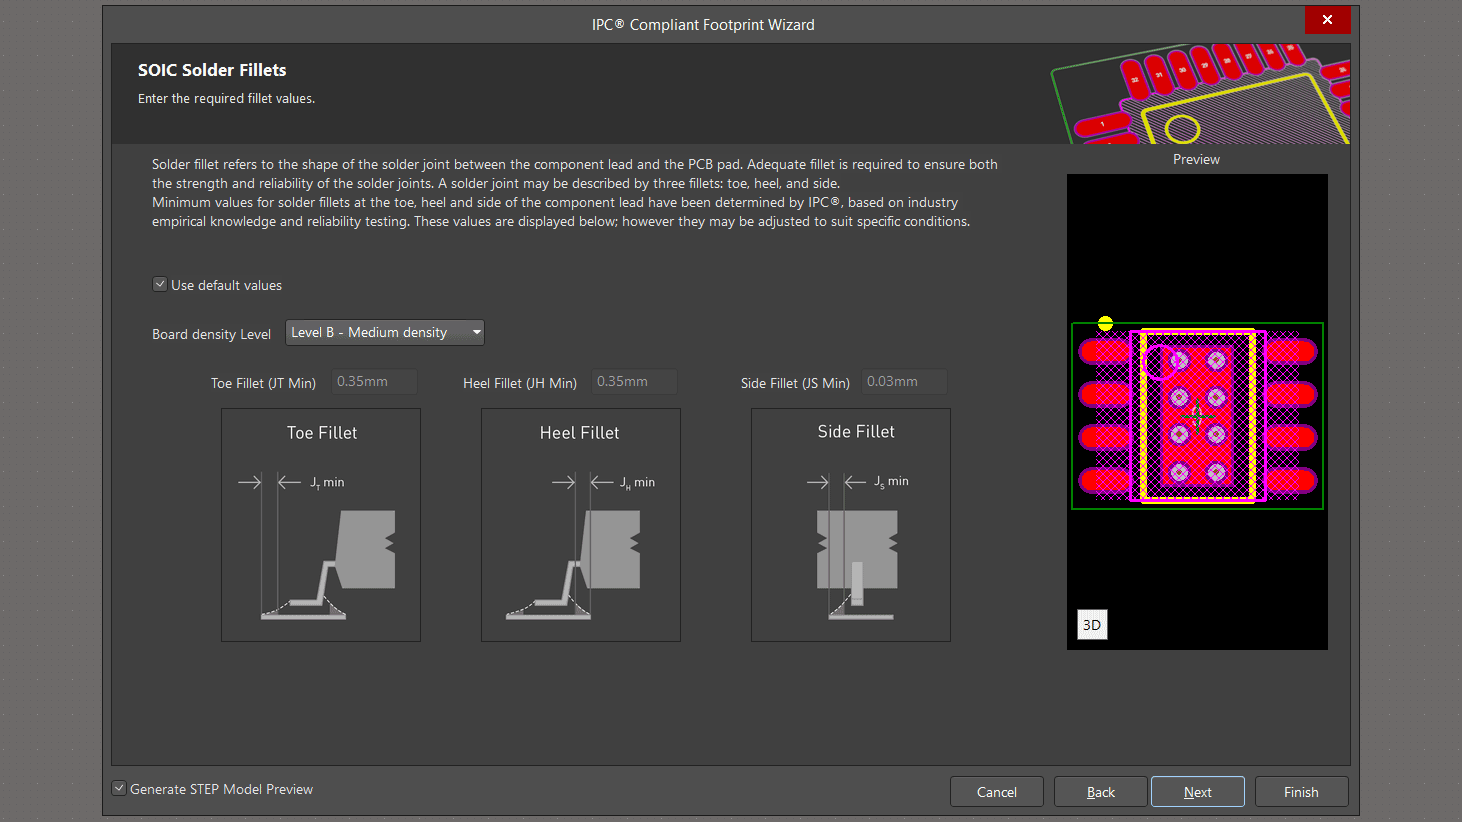Viewport: 1462px width, 822px height.
Task: Click the Finish button
Action: tap(1301, 792)
